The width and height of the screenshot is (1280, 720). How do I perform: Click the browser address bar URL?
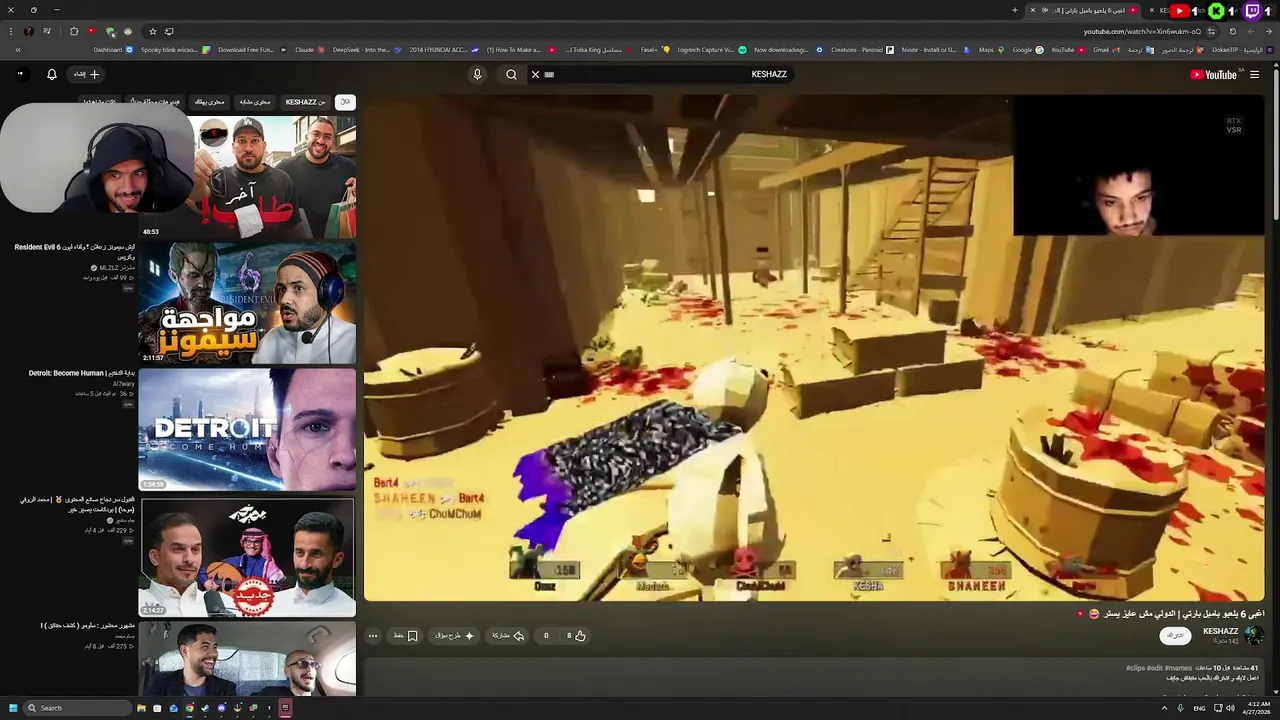1142,31
